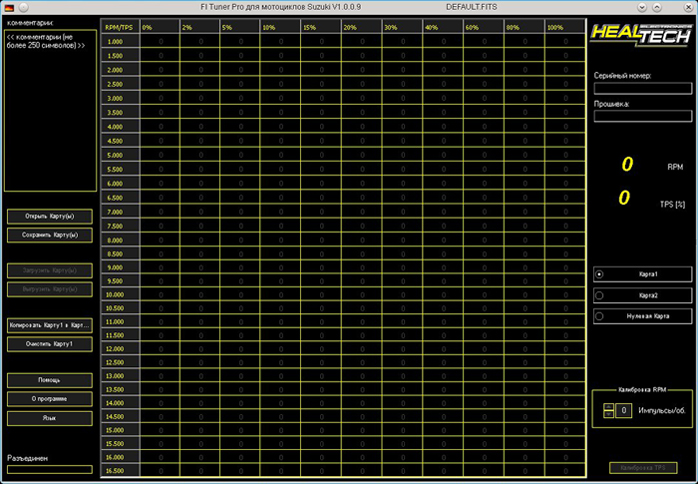
Task: Click the Загрузить Карту(ы) button
Action: tap(50, 271)
